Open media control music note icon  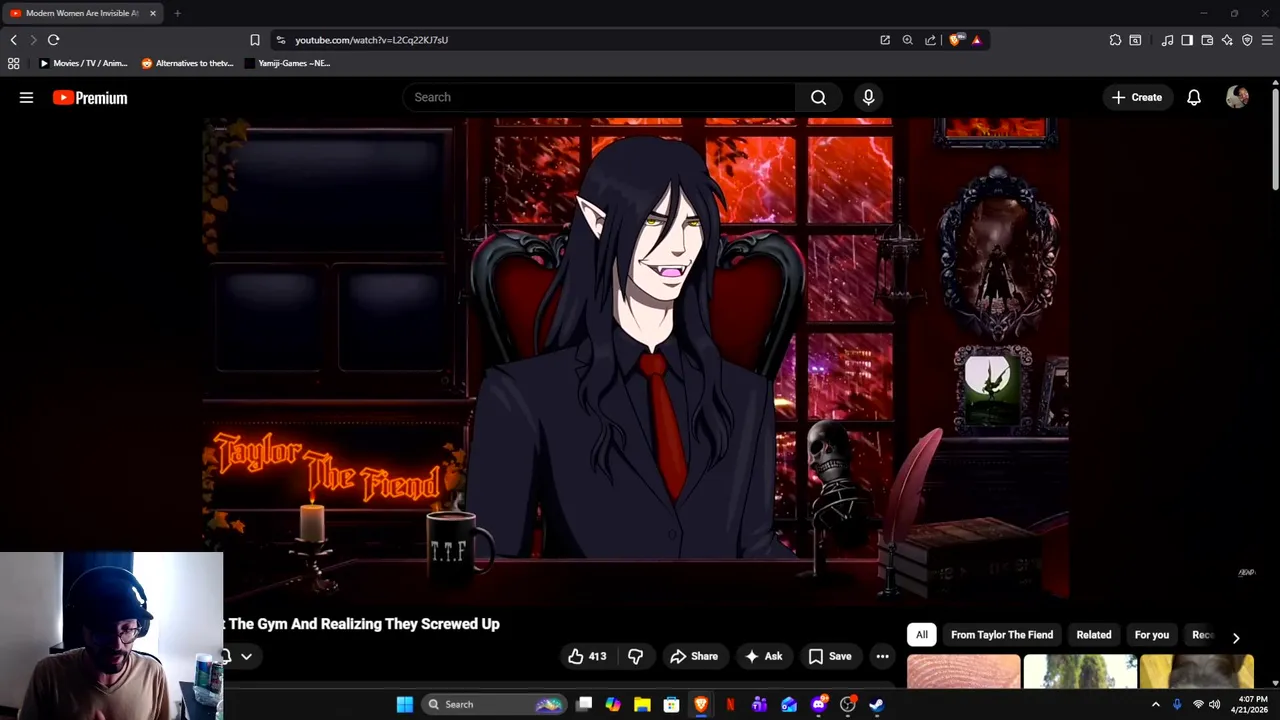pos(1167,40)
